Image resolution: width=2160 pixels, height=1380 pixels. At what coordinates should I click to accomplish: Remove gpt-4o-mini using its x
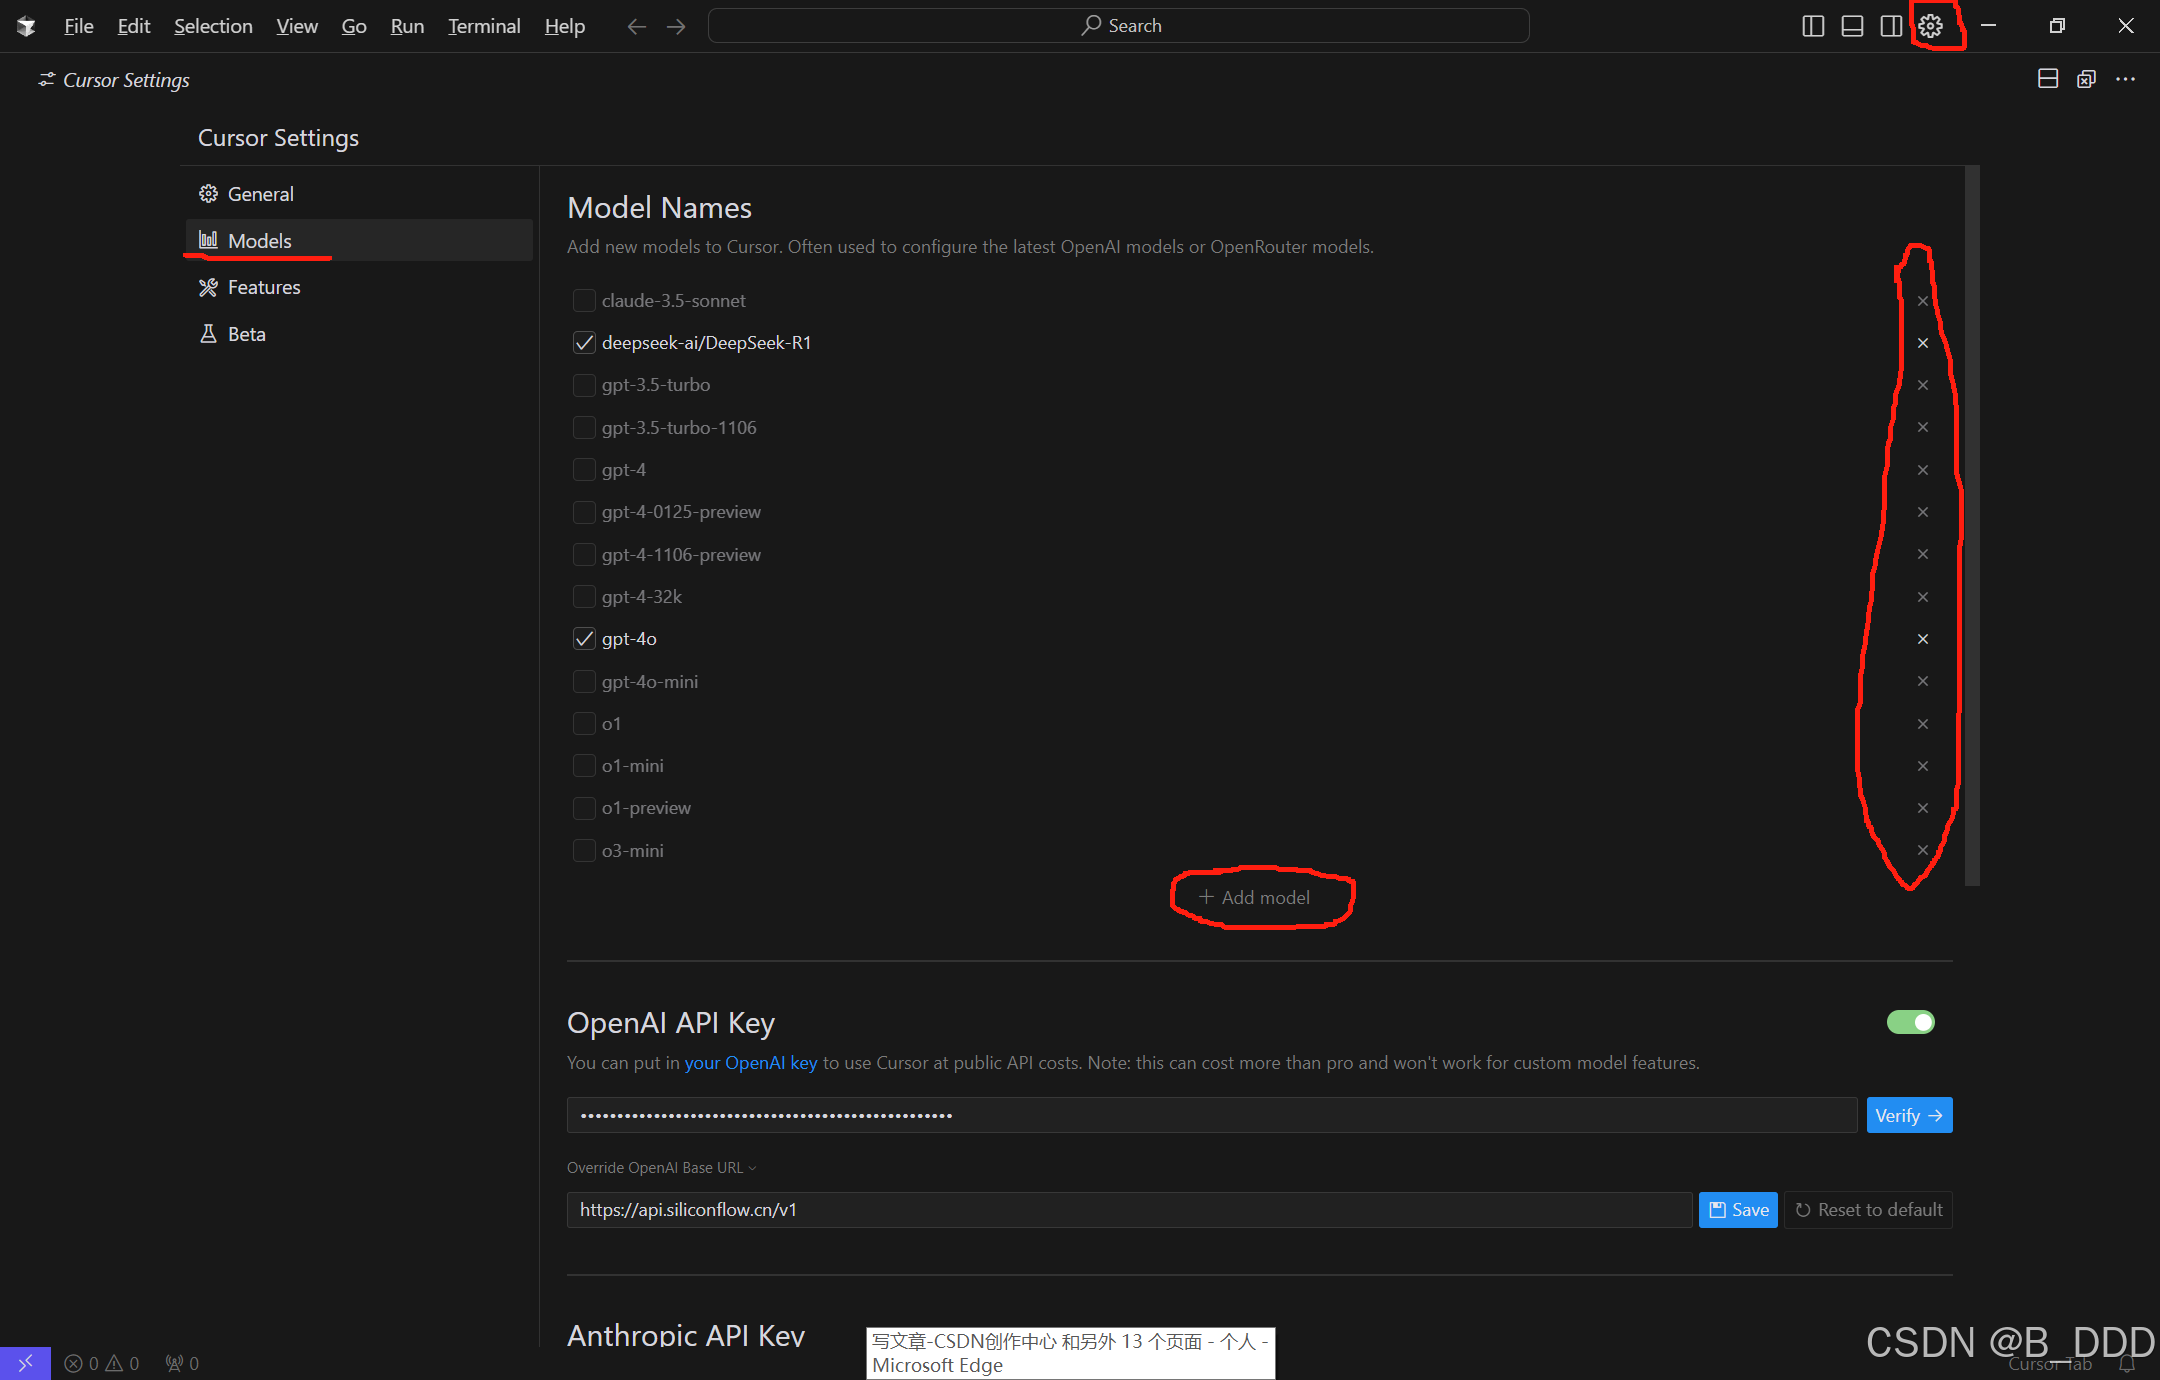point(1922,681)
